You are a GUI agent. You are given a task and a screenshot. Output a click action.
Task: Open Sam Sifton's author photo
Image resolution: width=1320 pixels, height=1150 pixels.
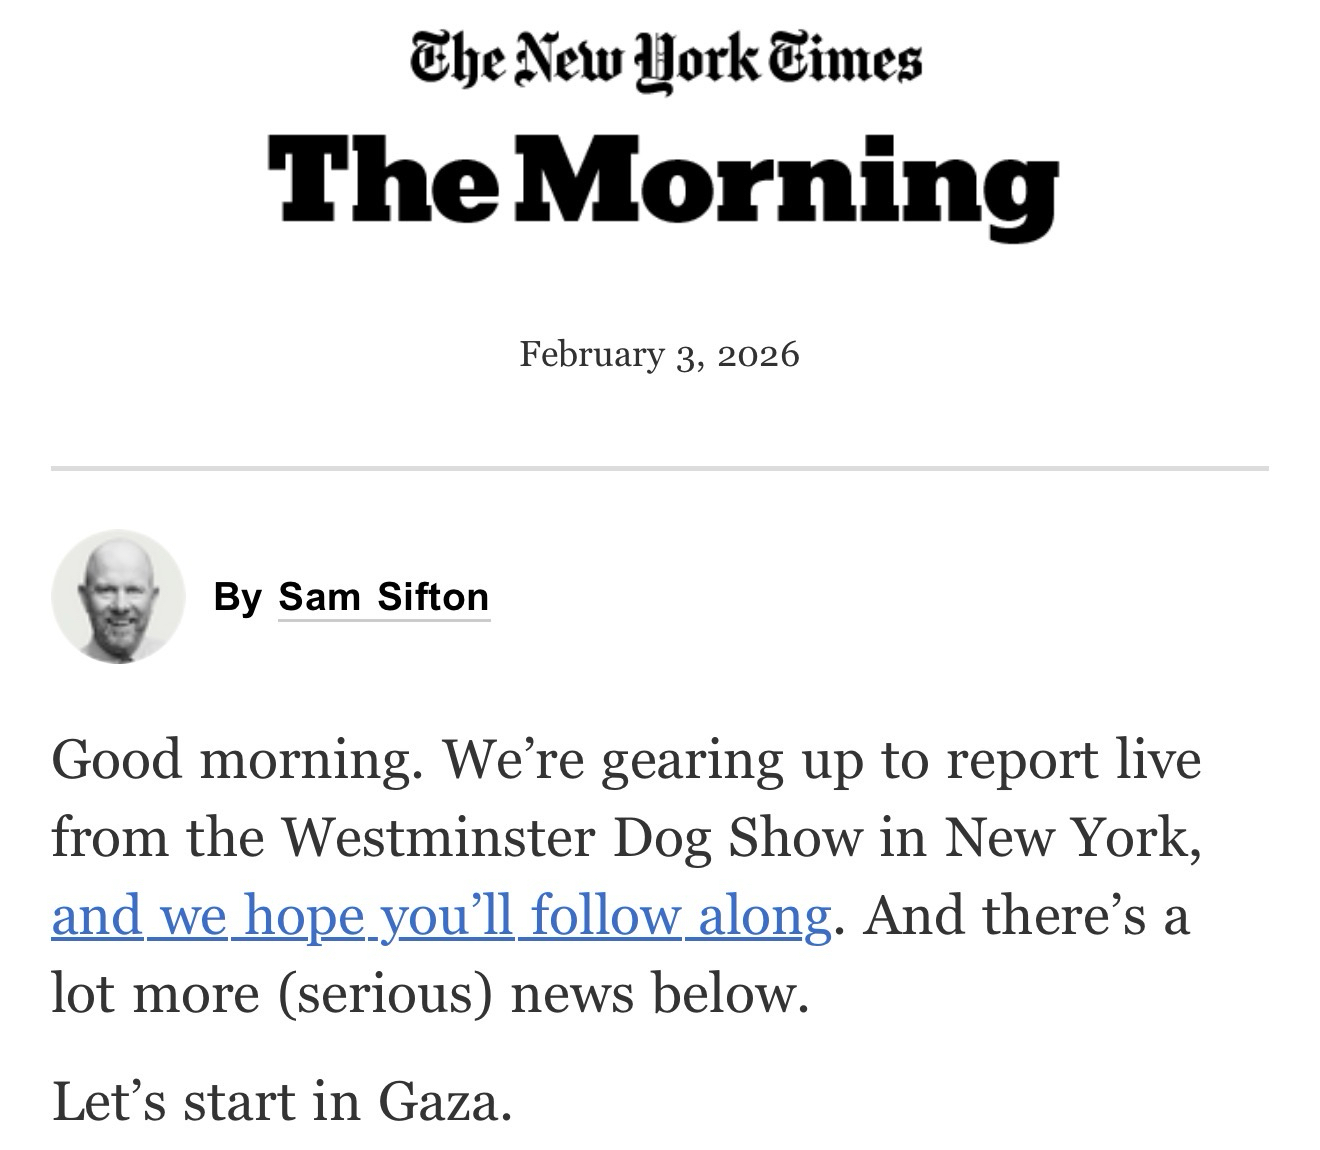point(118,596)
